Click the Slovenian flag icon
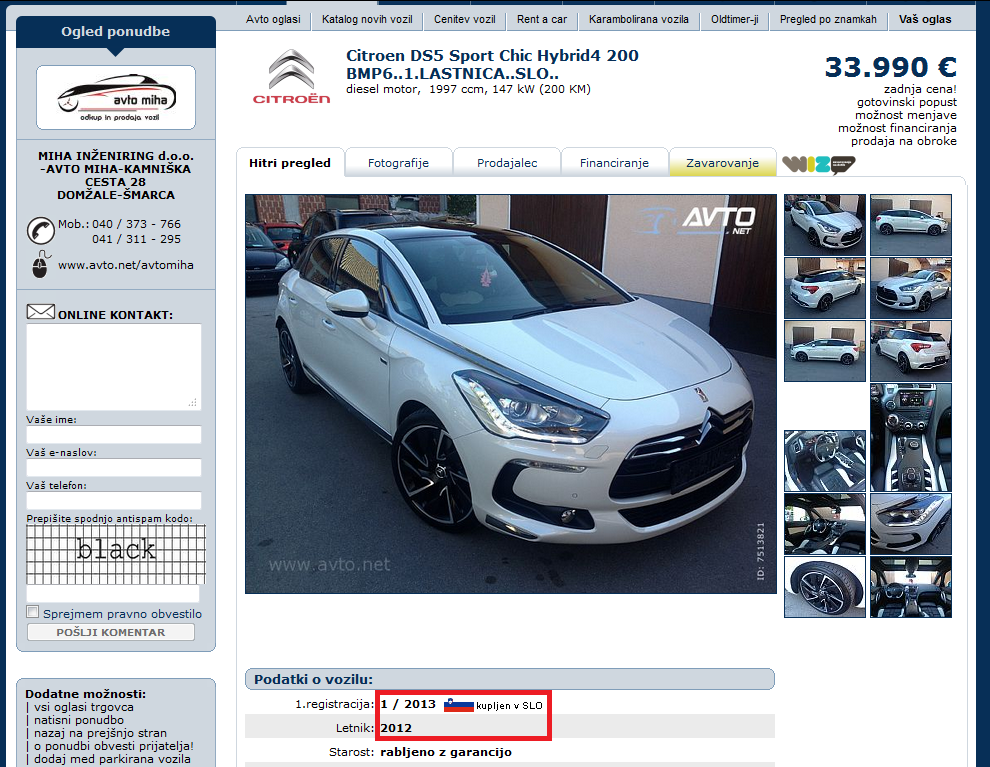This screenshot has width=990, height=767. (x=459, y=705)
